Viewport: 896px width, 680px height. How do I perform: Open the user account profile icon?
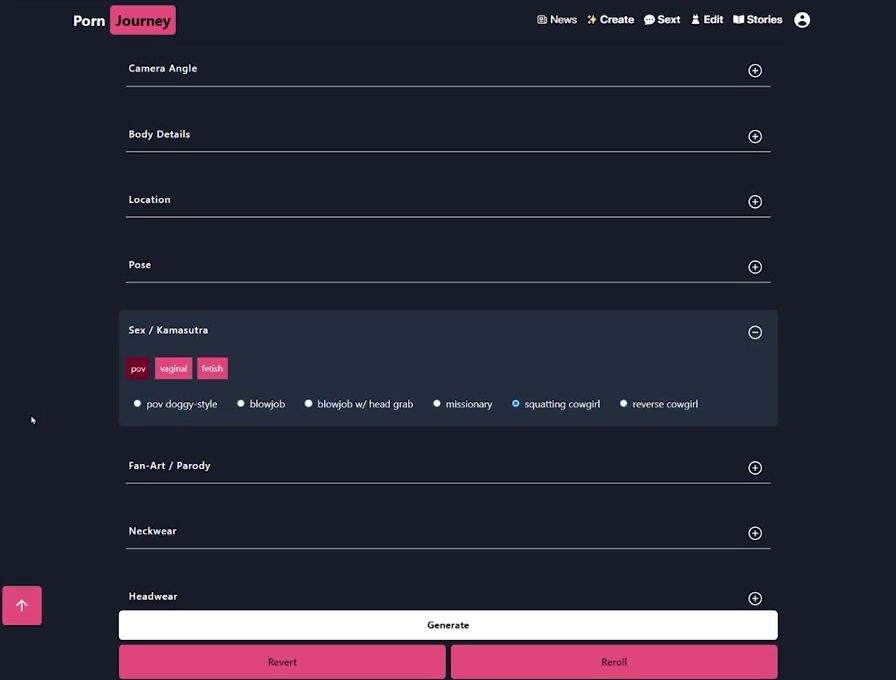coord(801,20)
